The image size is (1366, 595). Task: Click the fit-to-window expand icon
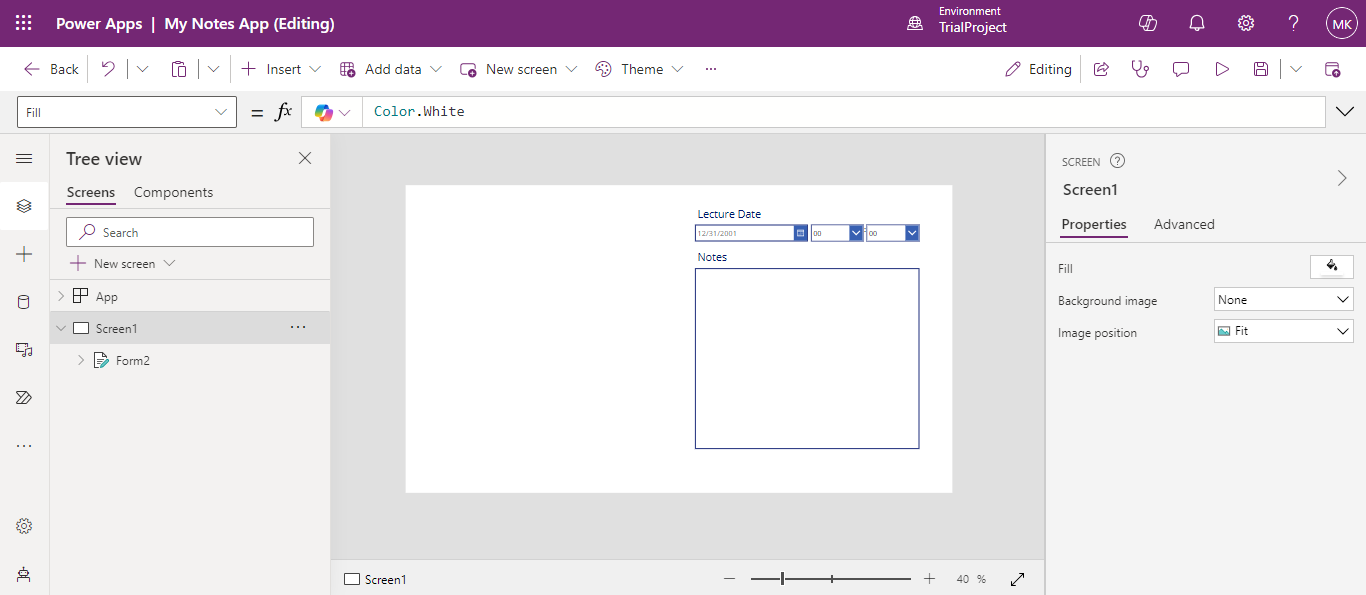point(1018,579)
